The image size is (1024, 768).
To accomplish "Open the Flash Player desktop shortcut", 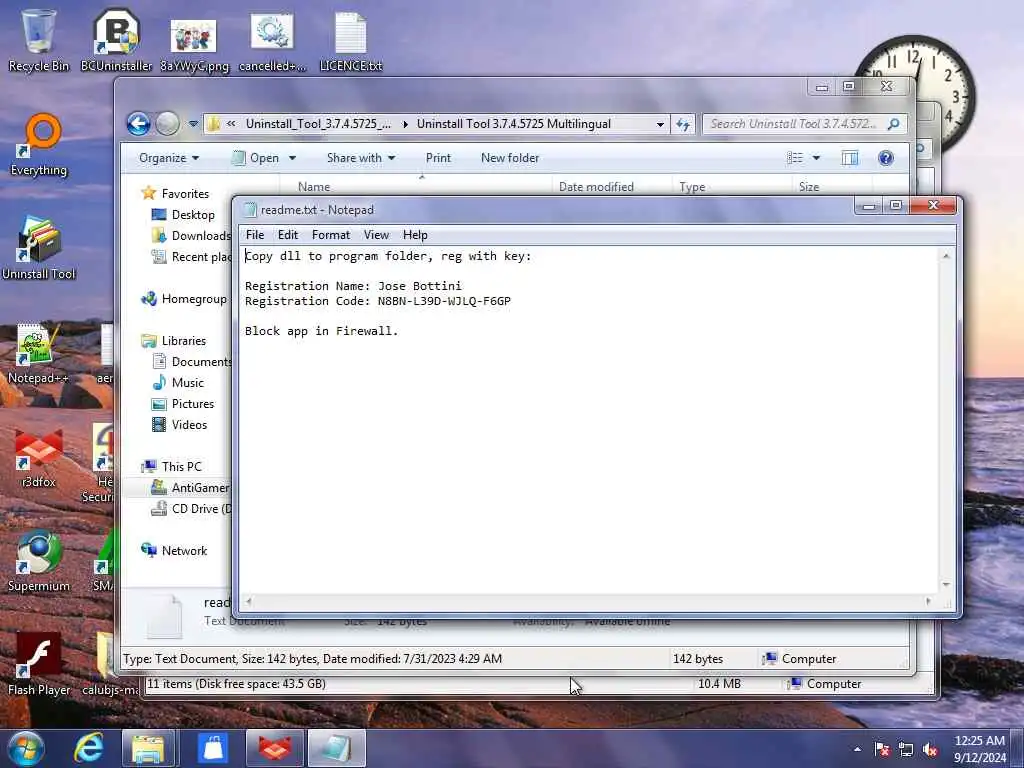I will (x=39, y=665).
